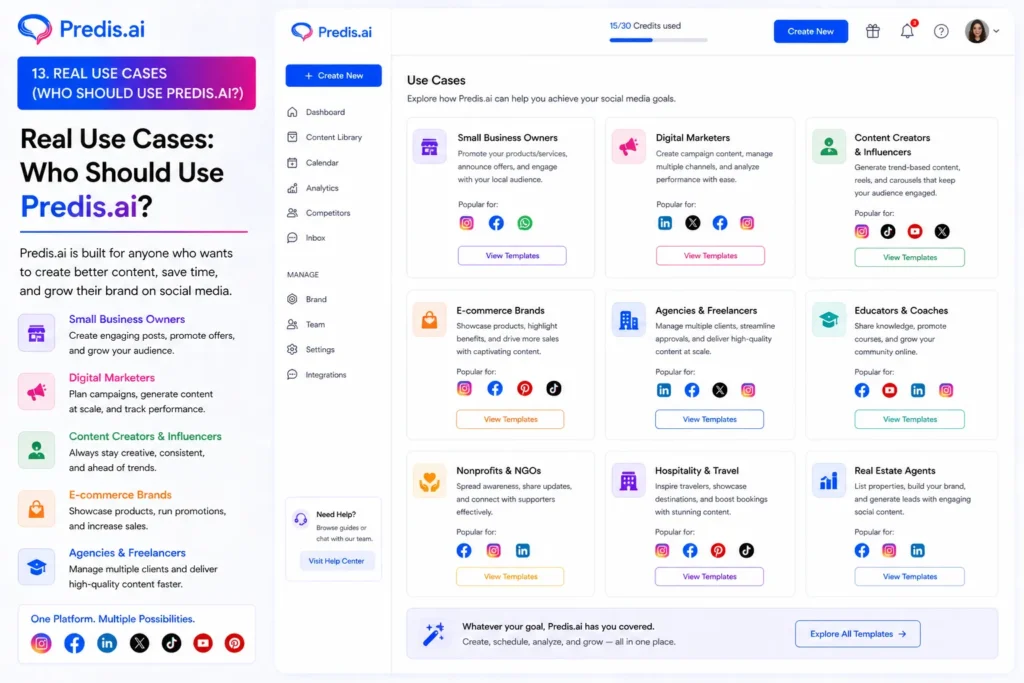Image resolution: width=1024 pixels, height=683 pixels.
Task: Click Pinterest icon in E-commerce Brands card
Action: pos(524,389)
